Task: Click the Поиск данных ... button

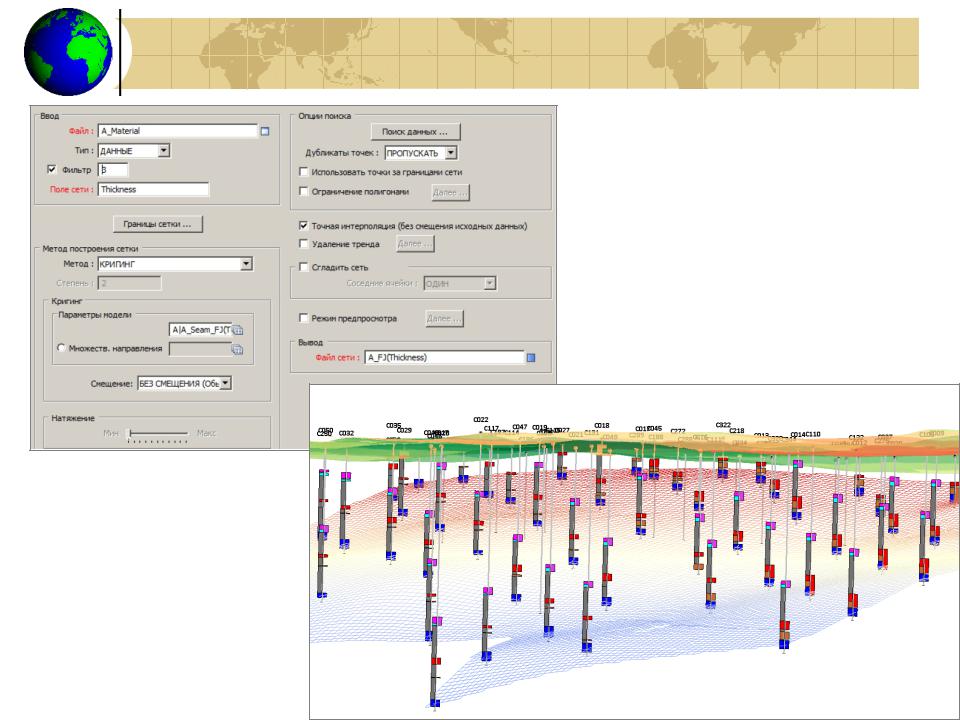Action: click(415, 132)
